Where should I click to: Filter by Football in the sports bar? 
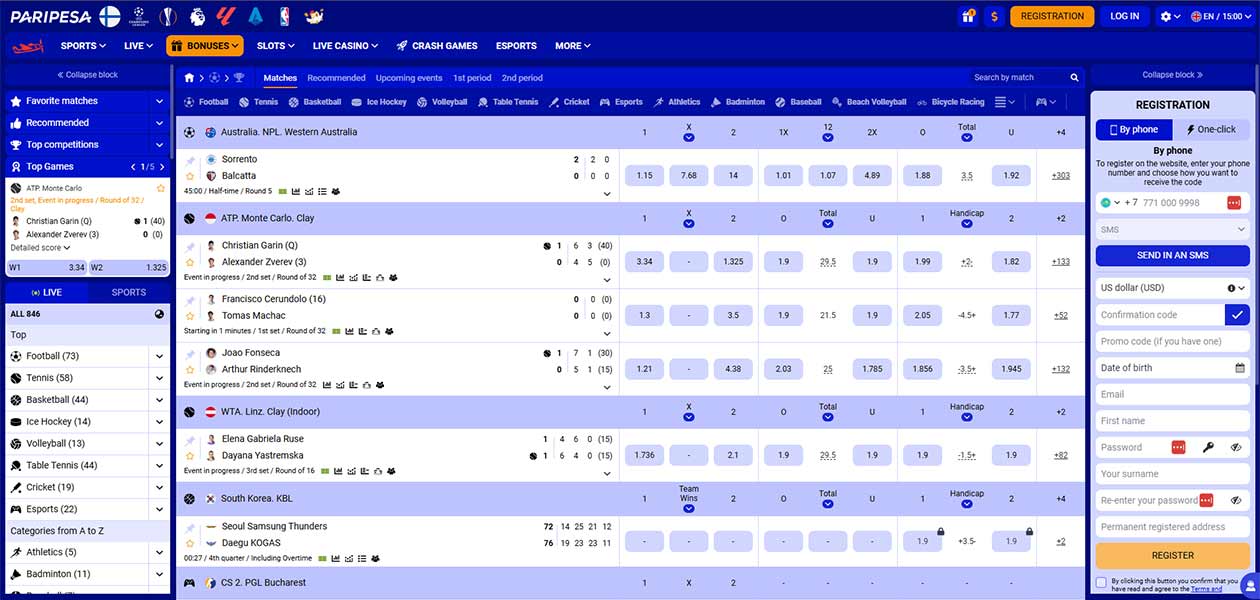tap(206, 102)
